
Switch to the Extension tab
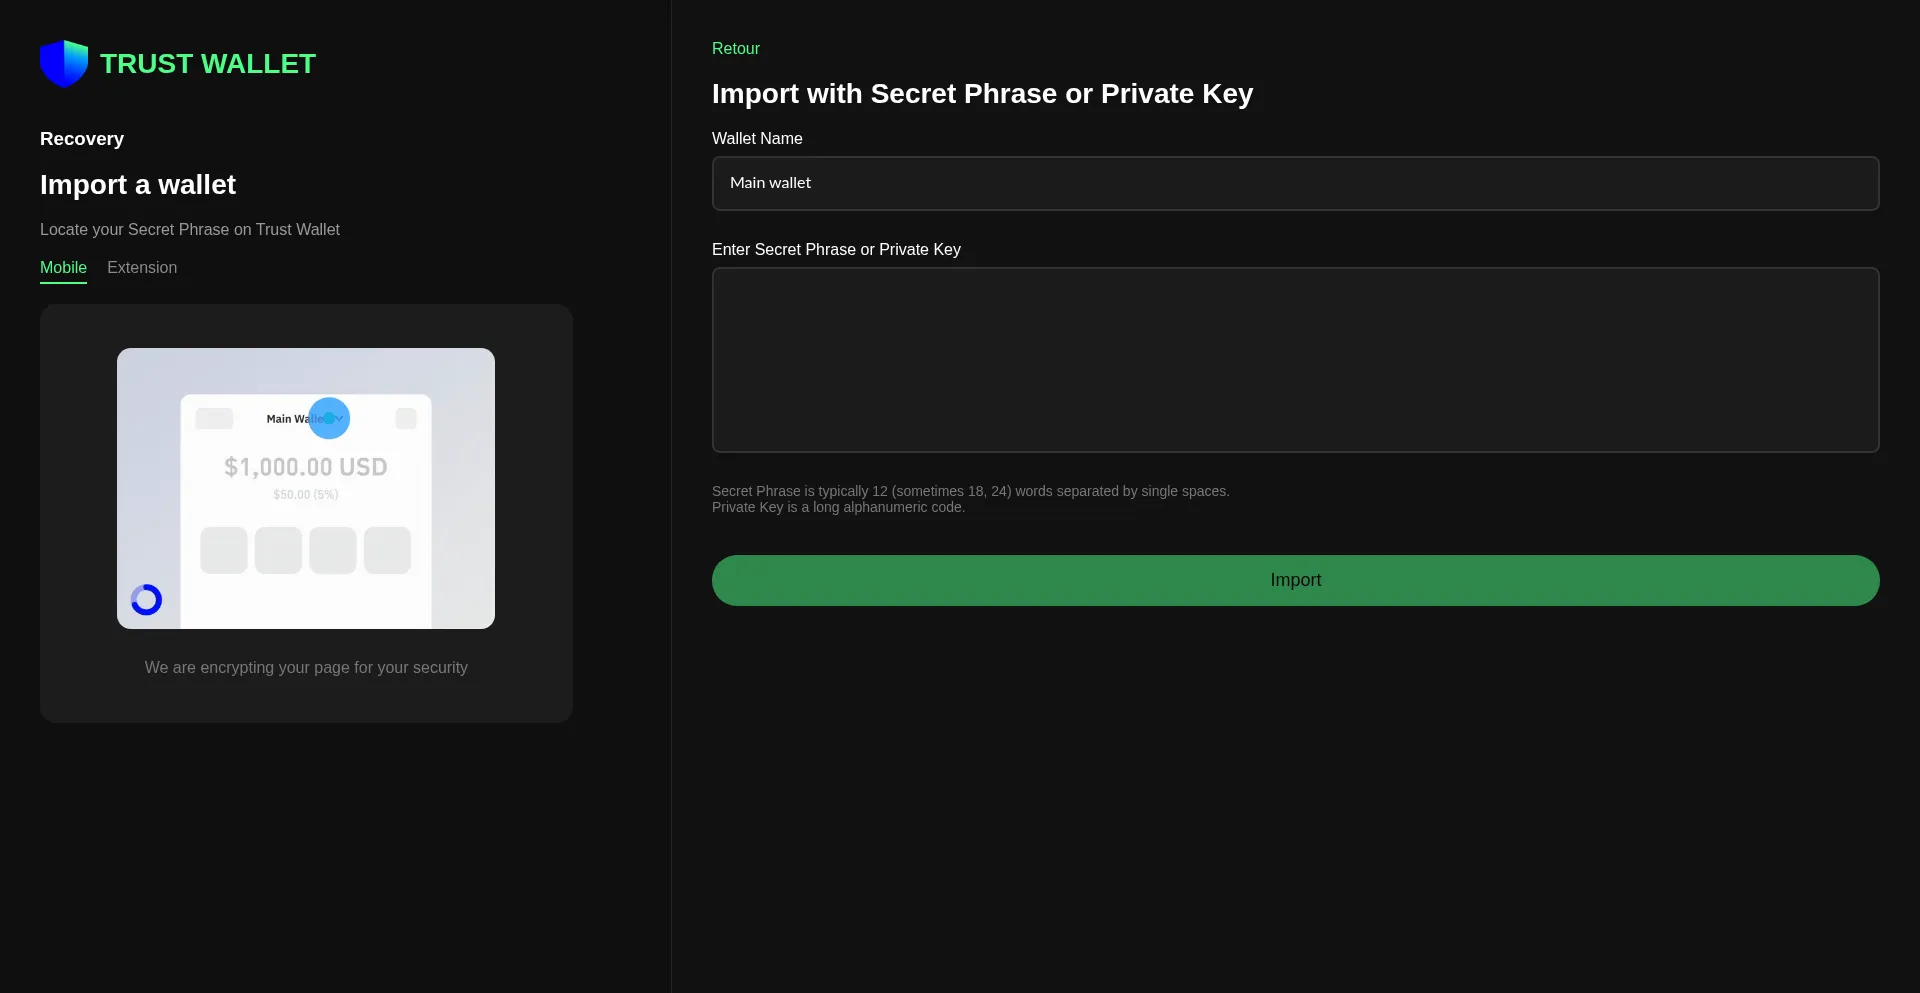pyautogui.click(x=142, y=268)
